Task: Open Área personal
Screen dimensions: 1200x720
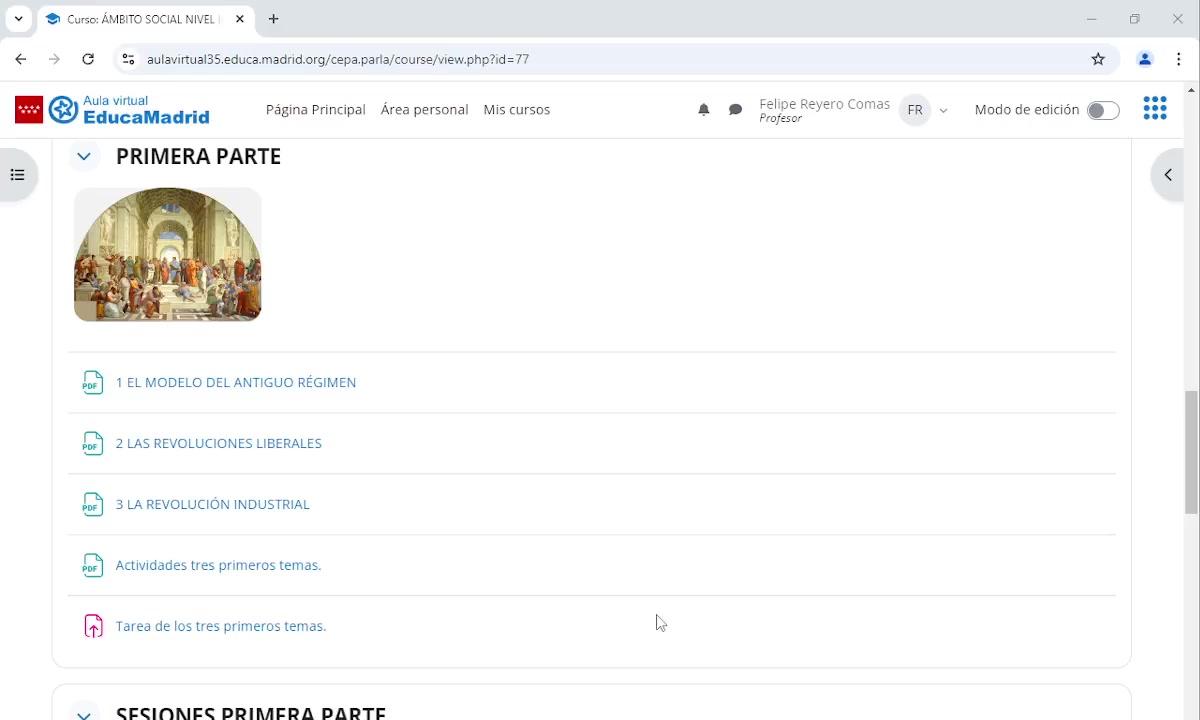Action: tap(425, 110)
